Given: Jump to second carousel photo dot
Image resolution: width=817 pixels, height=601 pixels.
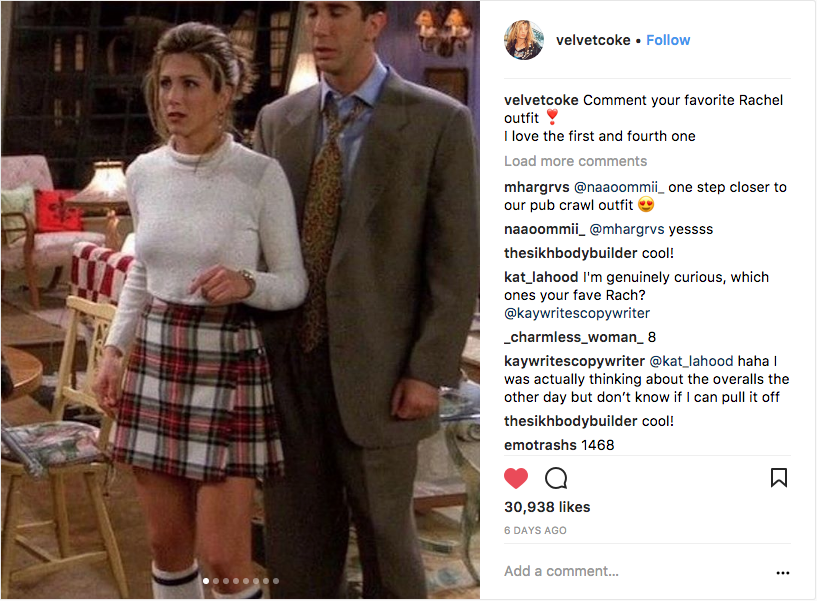Looking at the screenshot, I should pos(216,581).
